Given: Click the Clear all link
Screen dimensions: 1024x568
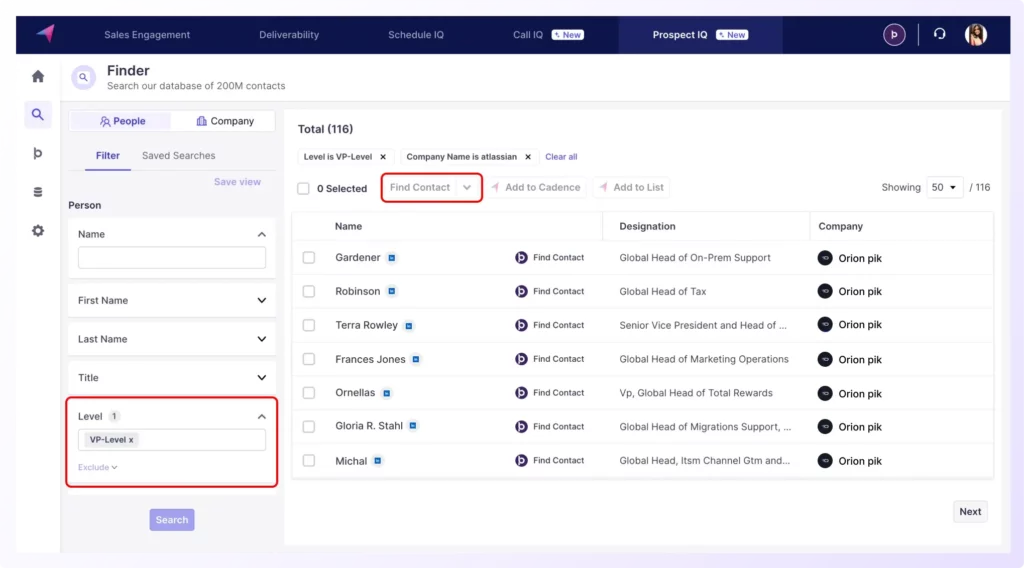Looking at the screenshot, I should pos(561,157).
